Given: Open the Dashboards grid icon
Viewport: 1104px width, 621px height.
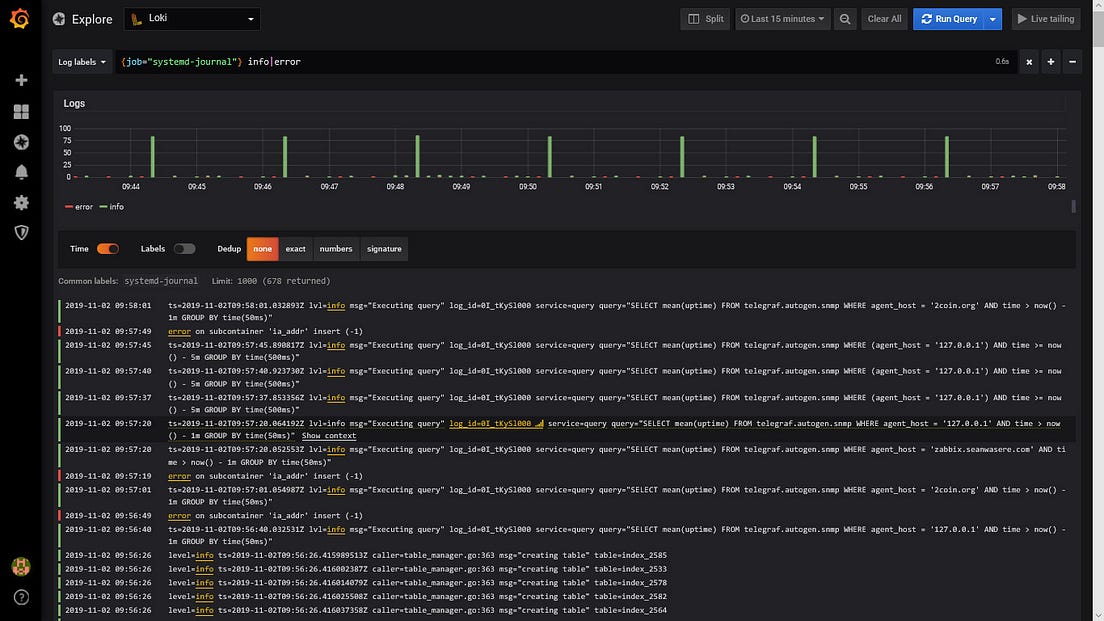Looking at the screenshot, I should [x=21, y=111].
